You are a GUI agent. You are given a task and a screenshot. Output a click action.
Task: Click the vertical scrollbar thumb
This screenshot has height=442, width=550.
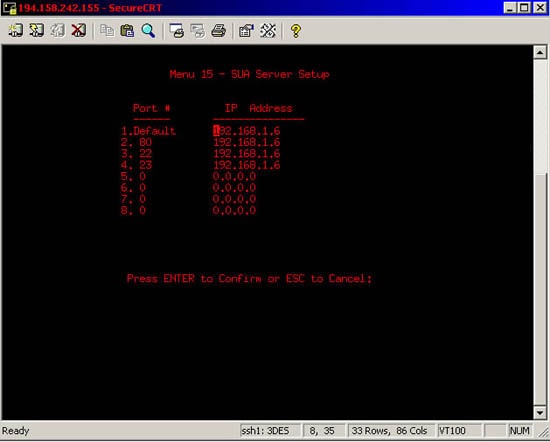(x=540, y=289)
